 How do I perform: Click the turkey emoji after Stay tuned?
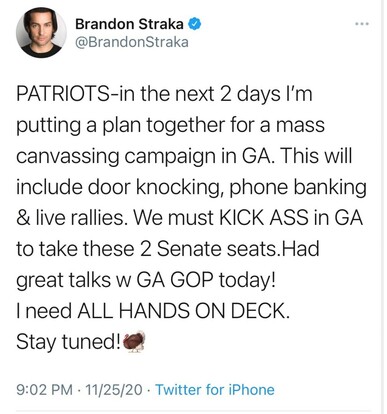pyautogui.click(x=134, y=342)
